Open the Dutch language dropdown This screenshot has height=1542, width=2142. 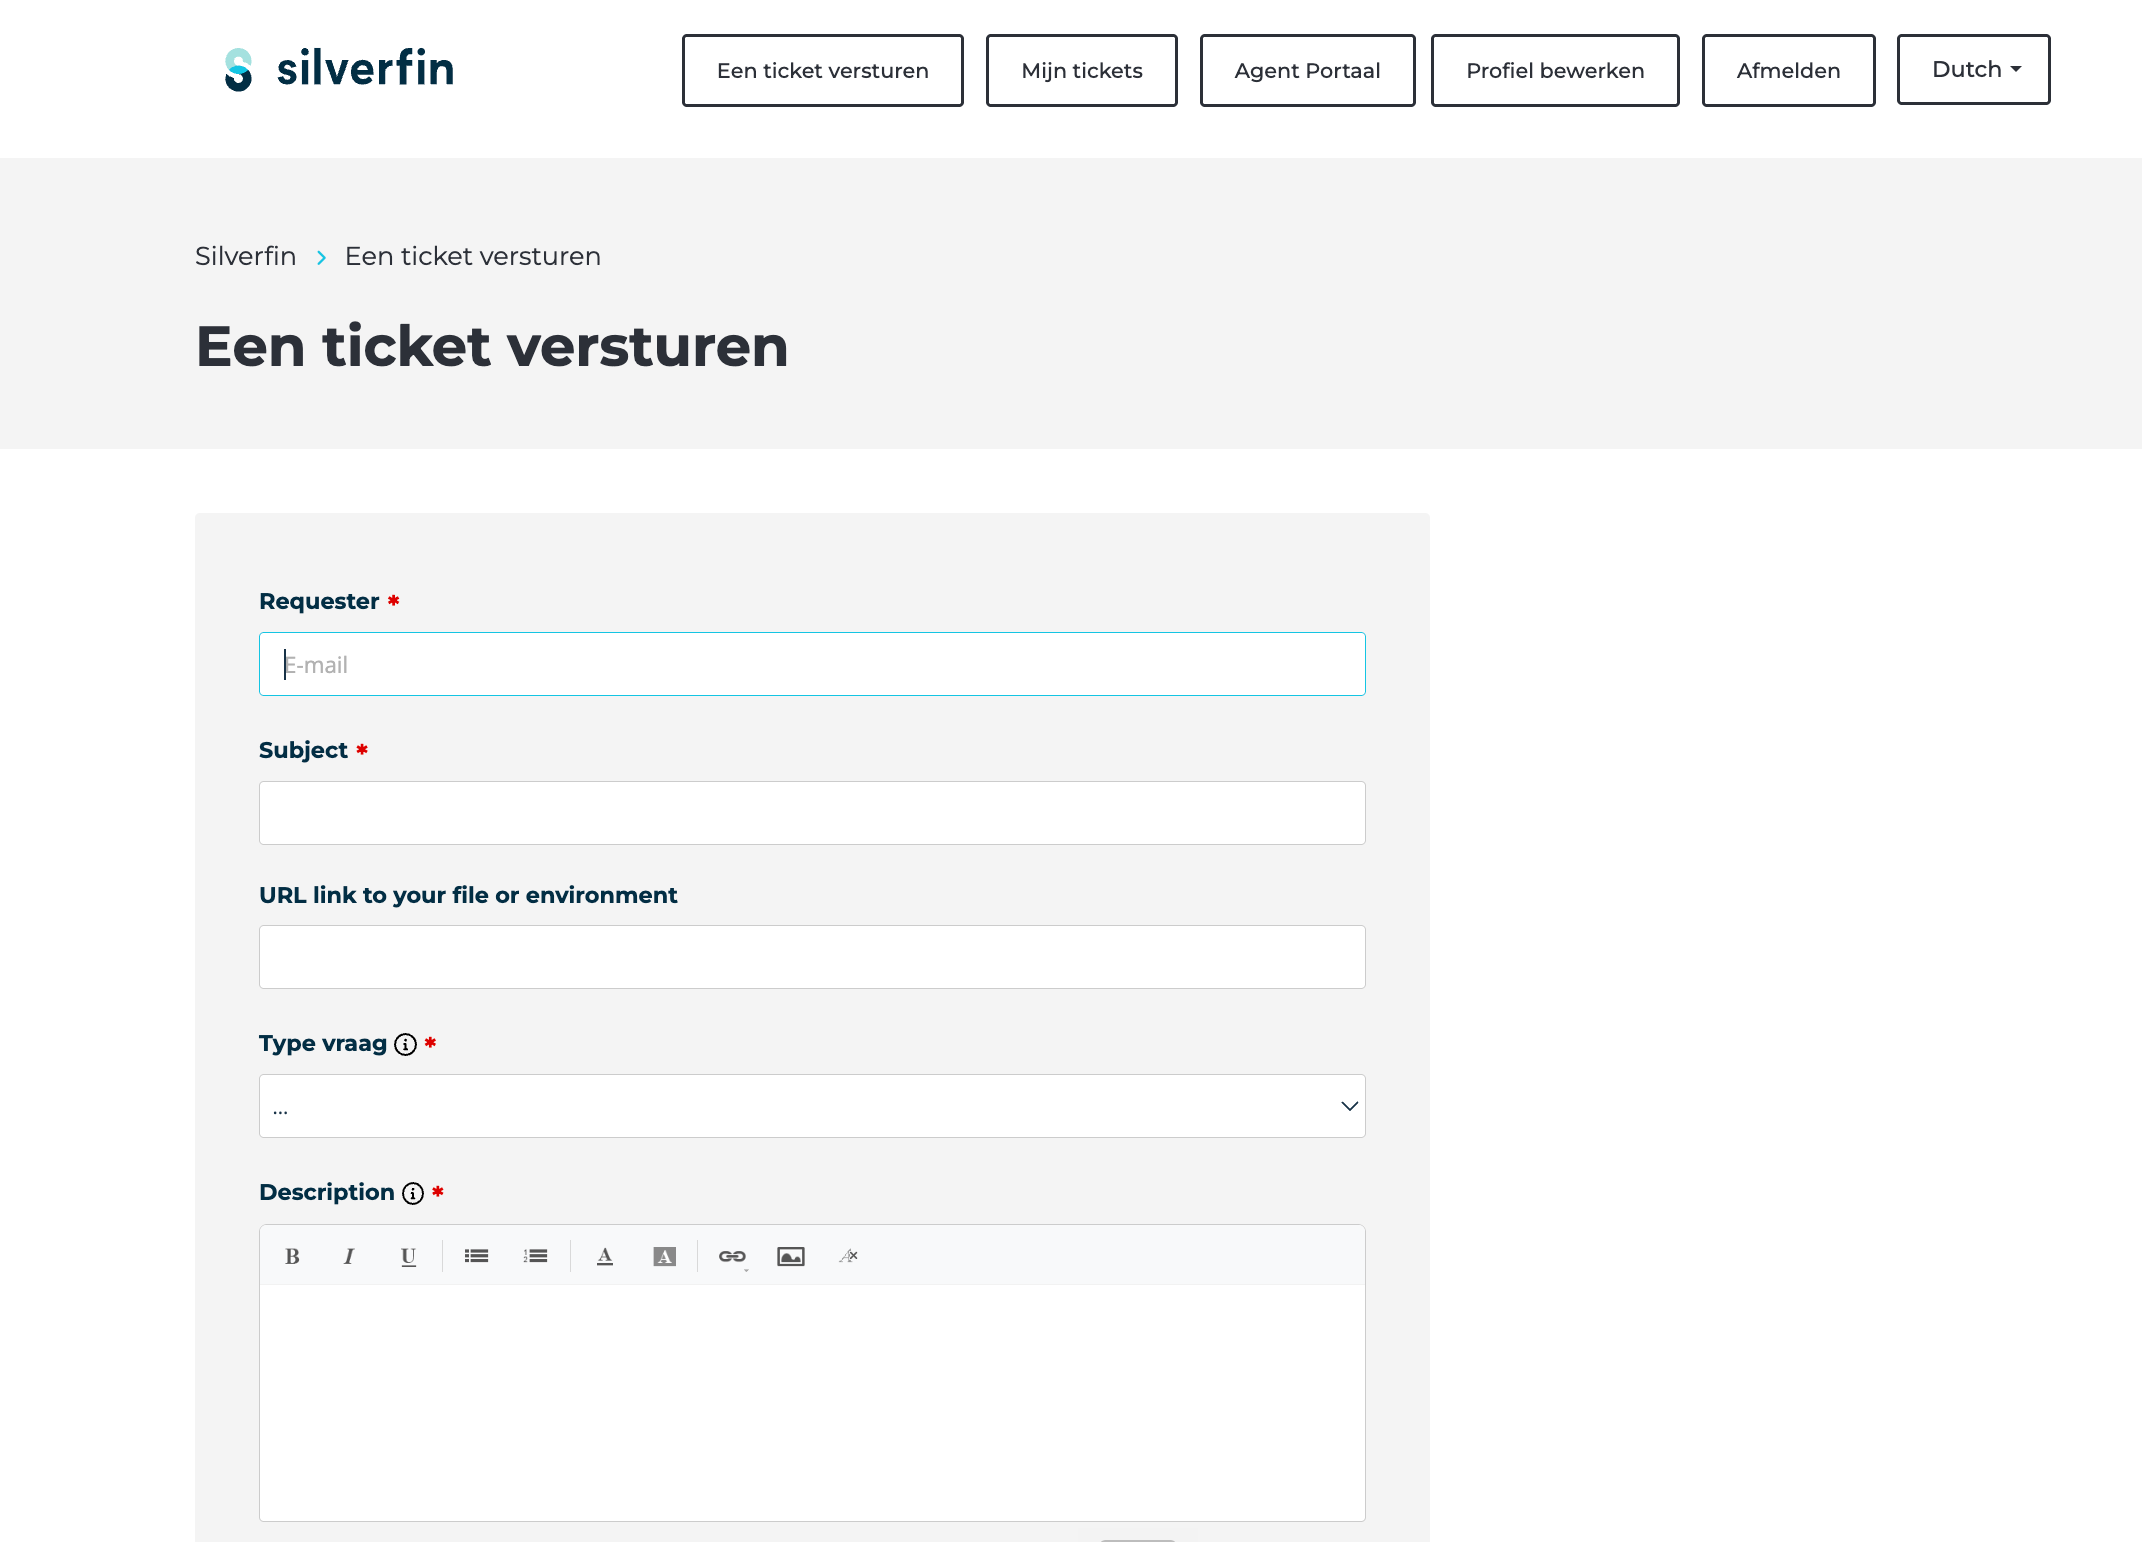[x=1973, y=69]
